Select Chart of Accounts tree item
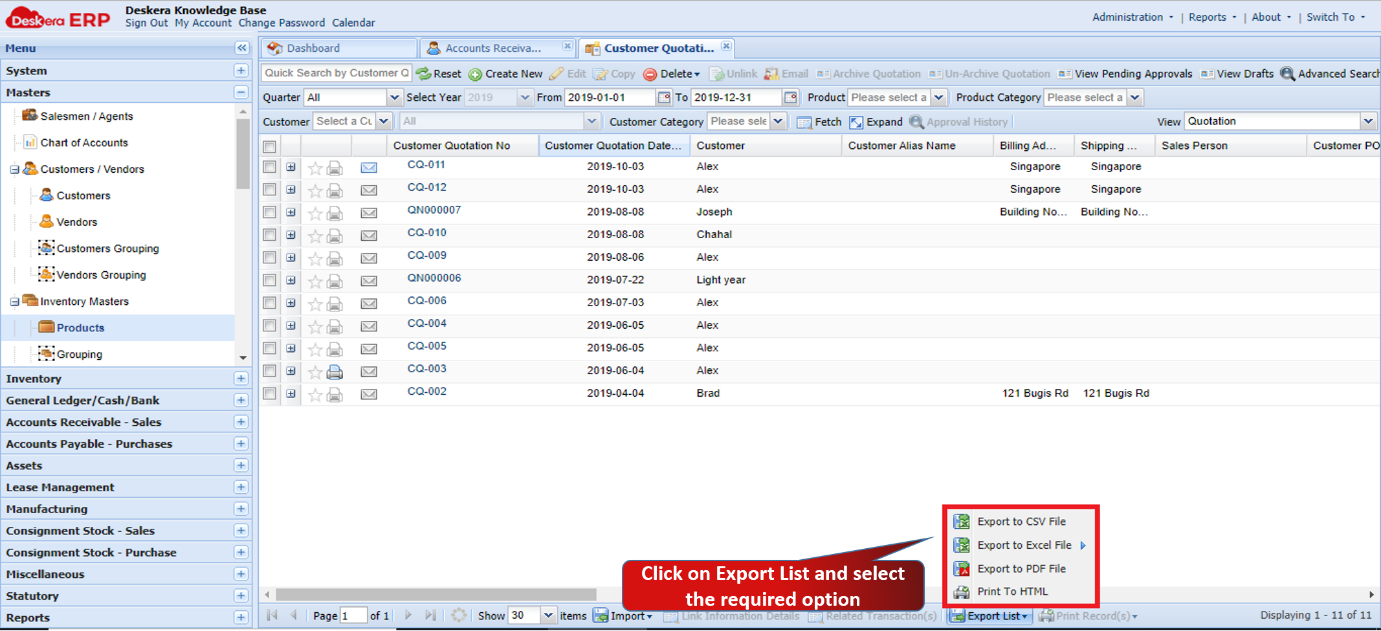 click(x=84, y=143)
